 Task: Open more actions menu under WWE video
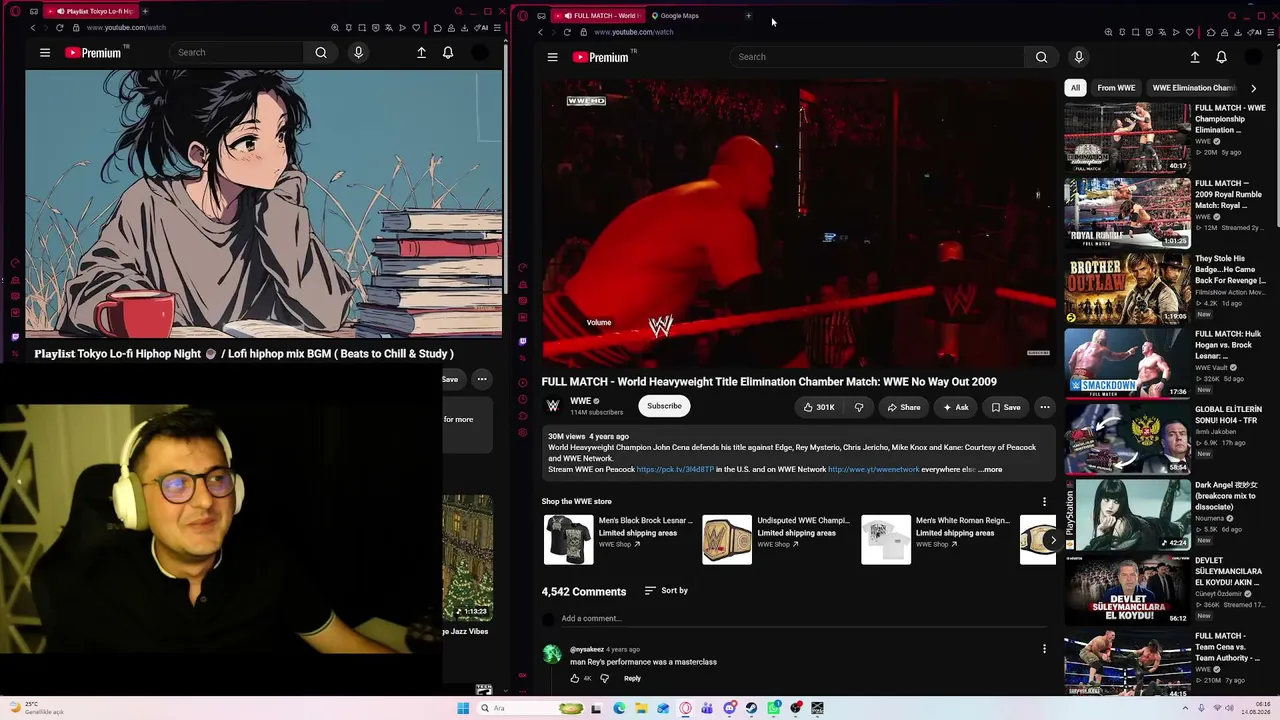(x=1044, y=407)
